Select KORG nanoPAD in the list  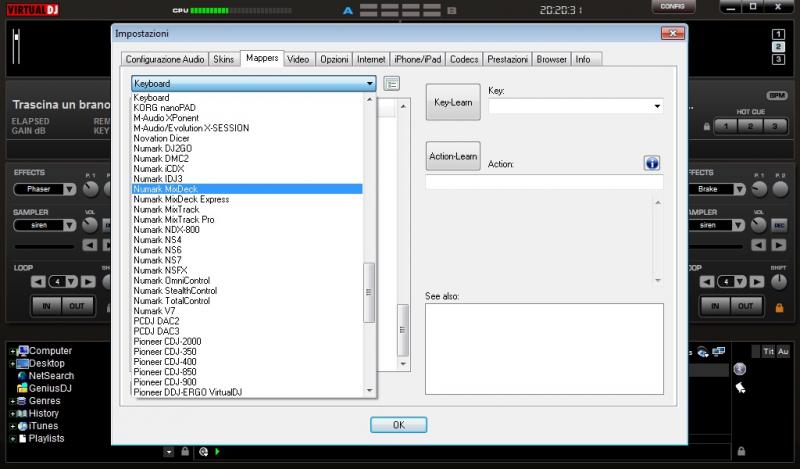[x=247, y=108]
